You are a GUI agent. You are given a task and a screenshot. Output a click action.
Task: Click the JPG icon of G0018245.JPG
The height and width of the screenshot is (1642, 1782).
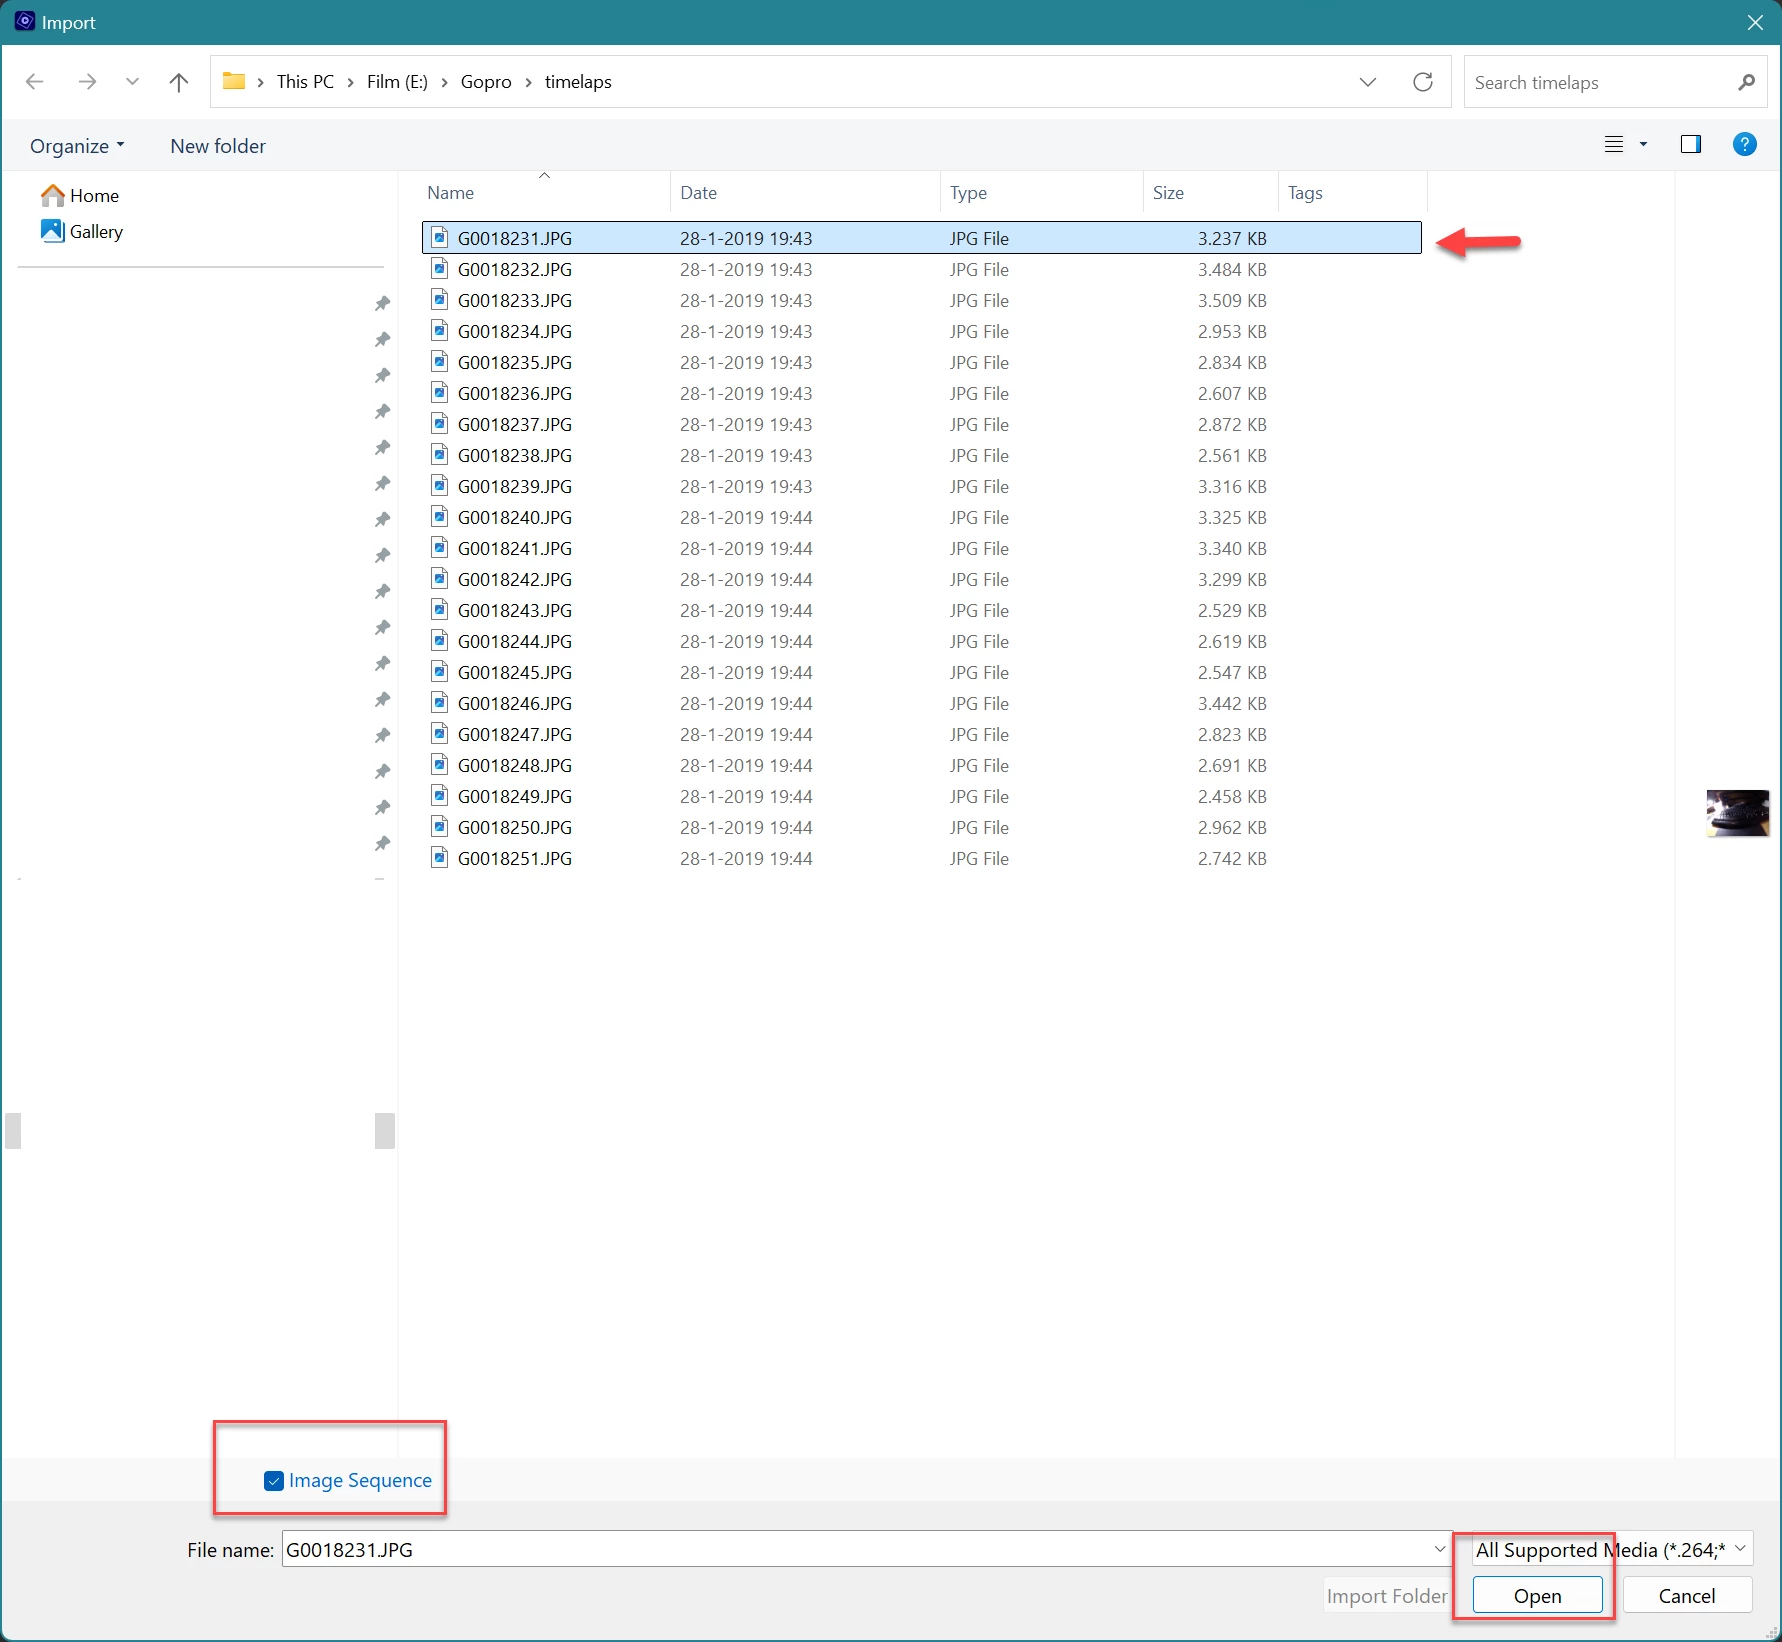click(439, 671)
